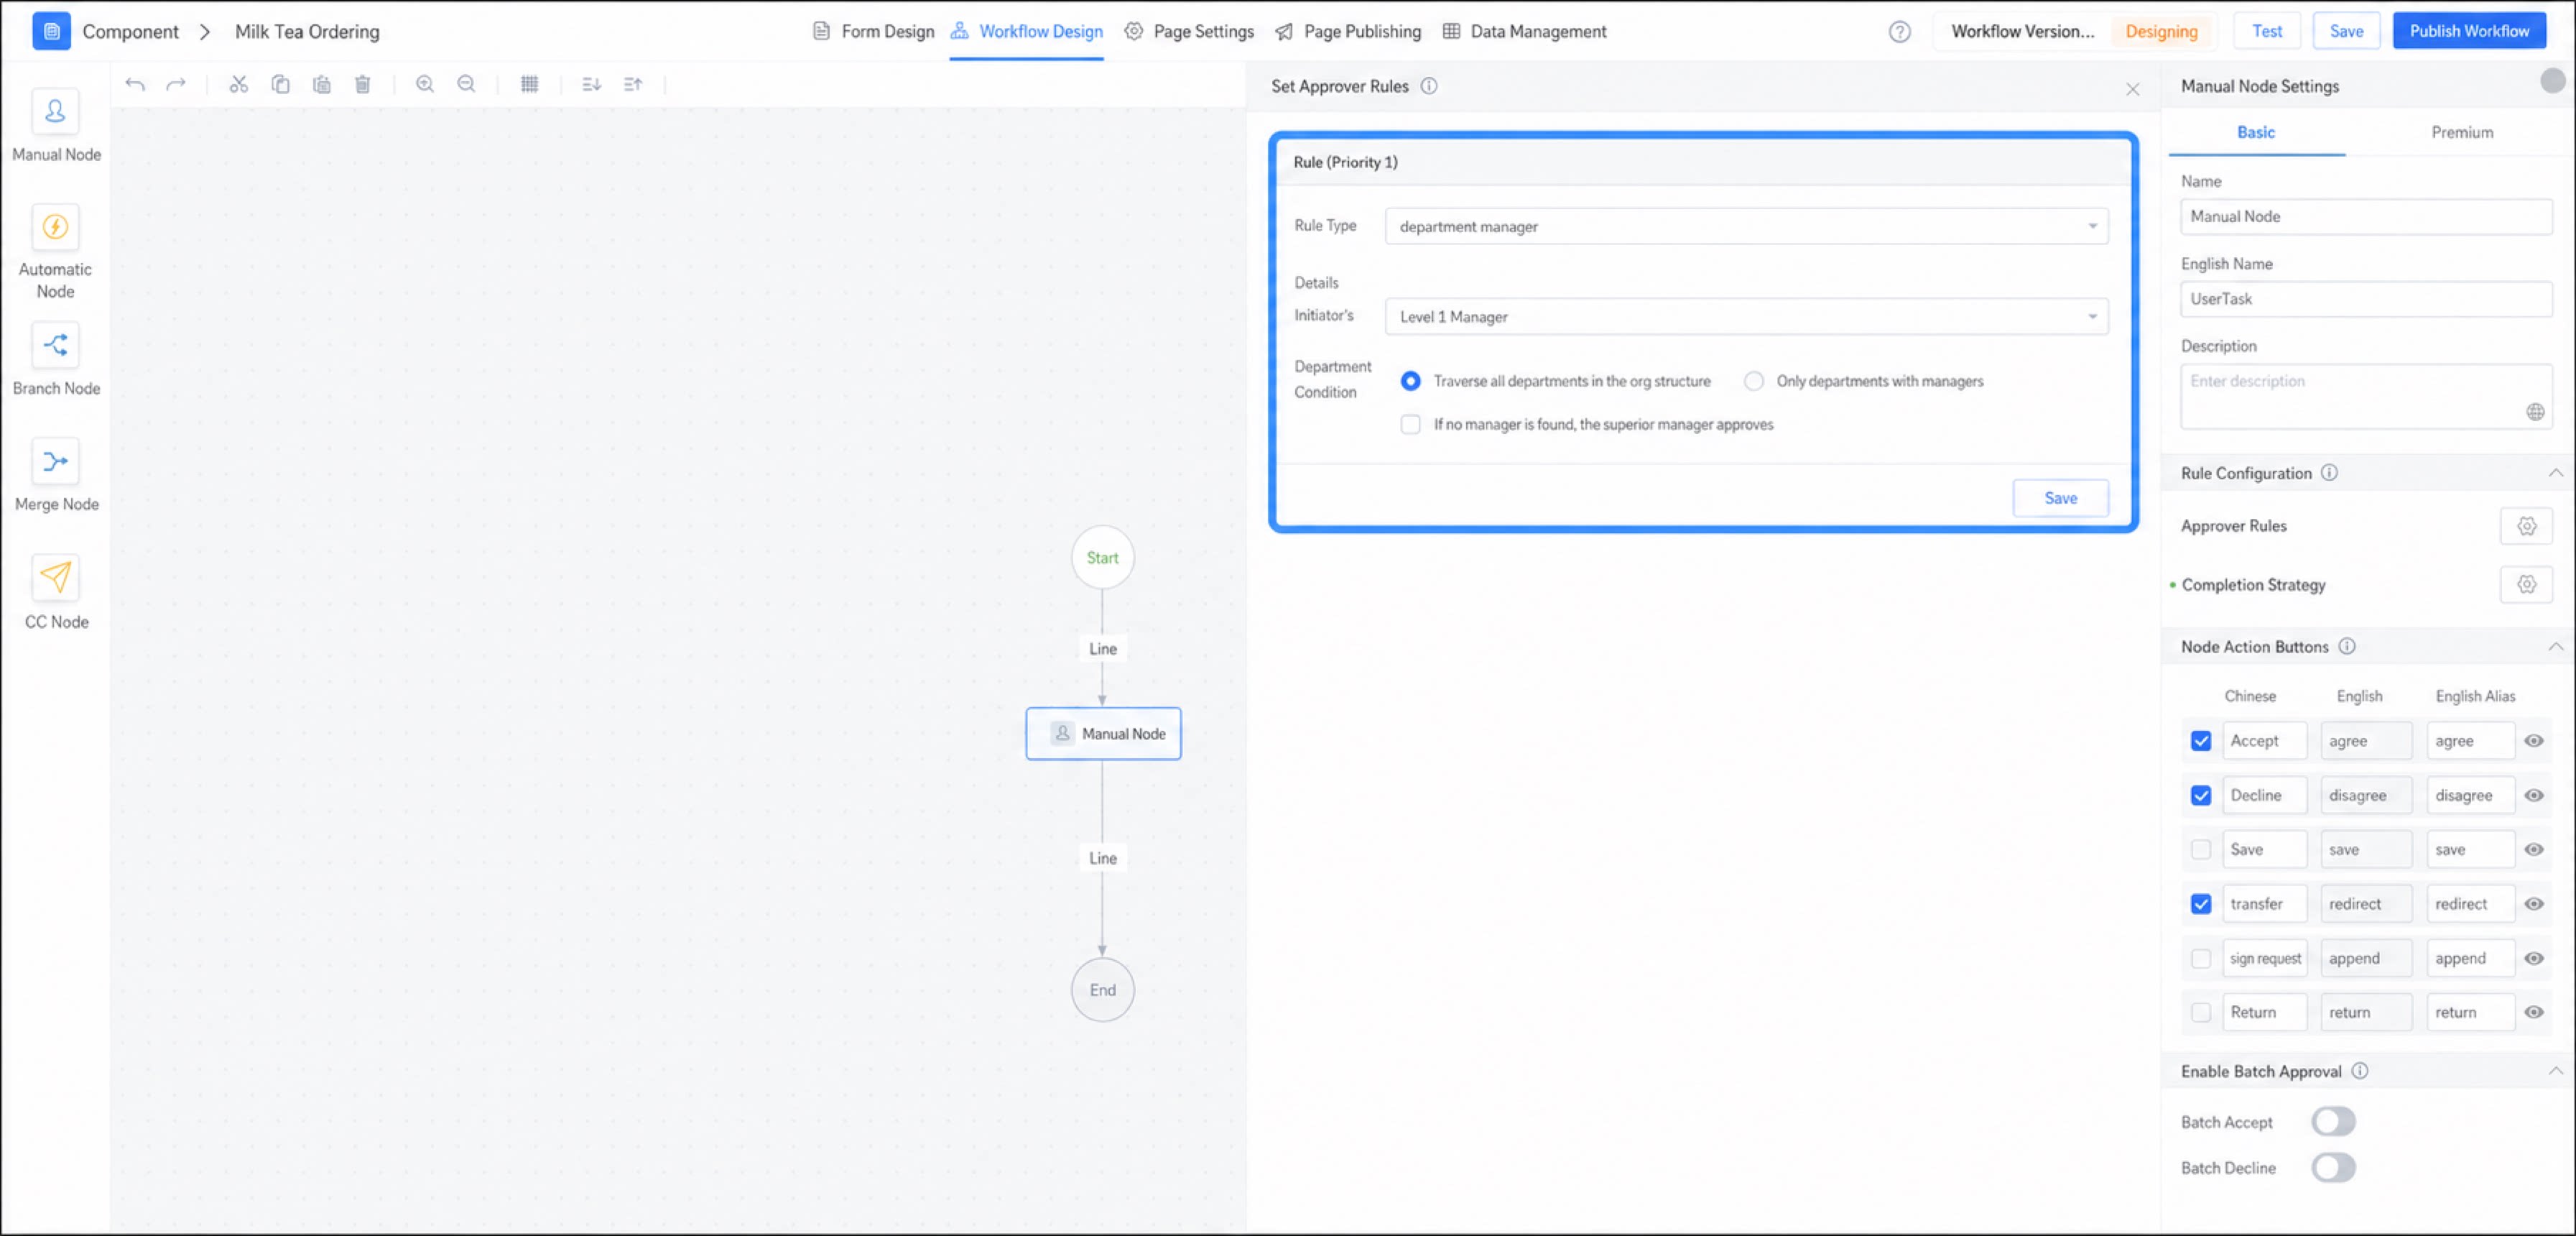Collapse the Node Action Buttons section
This screenshot has height=1236, width=2576.
coord(2555,647)
